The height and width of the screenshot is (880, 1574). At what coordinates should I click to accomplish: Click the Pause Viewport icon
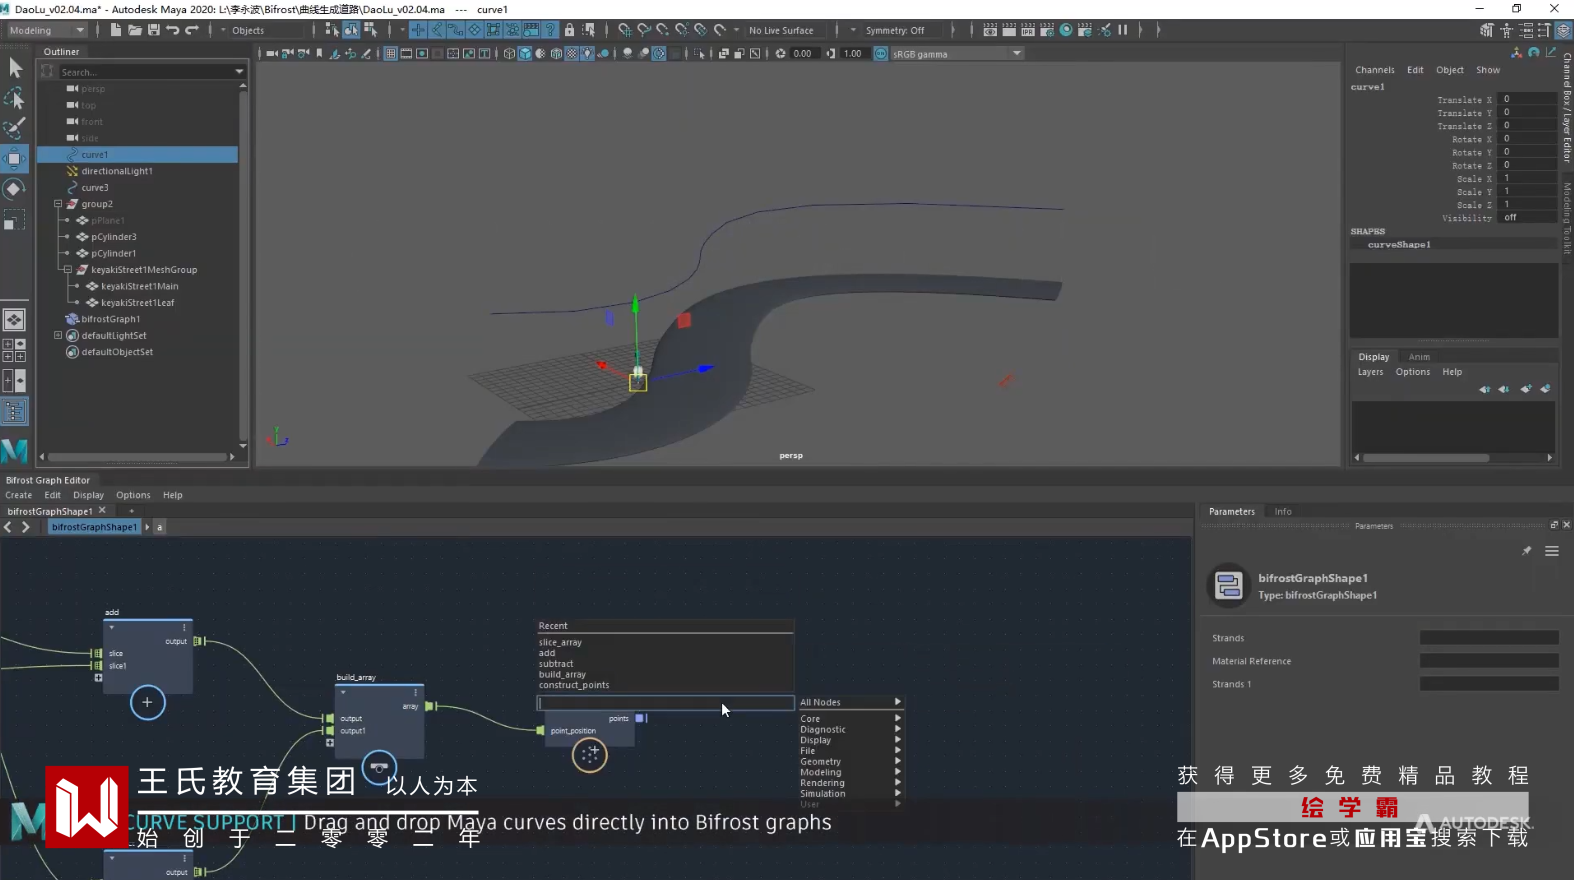tap(1123, 30)
